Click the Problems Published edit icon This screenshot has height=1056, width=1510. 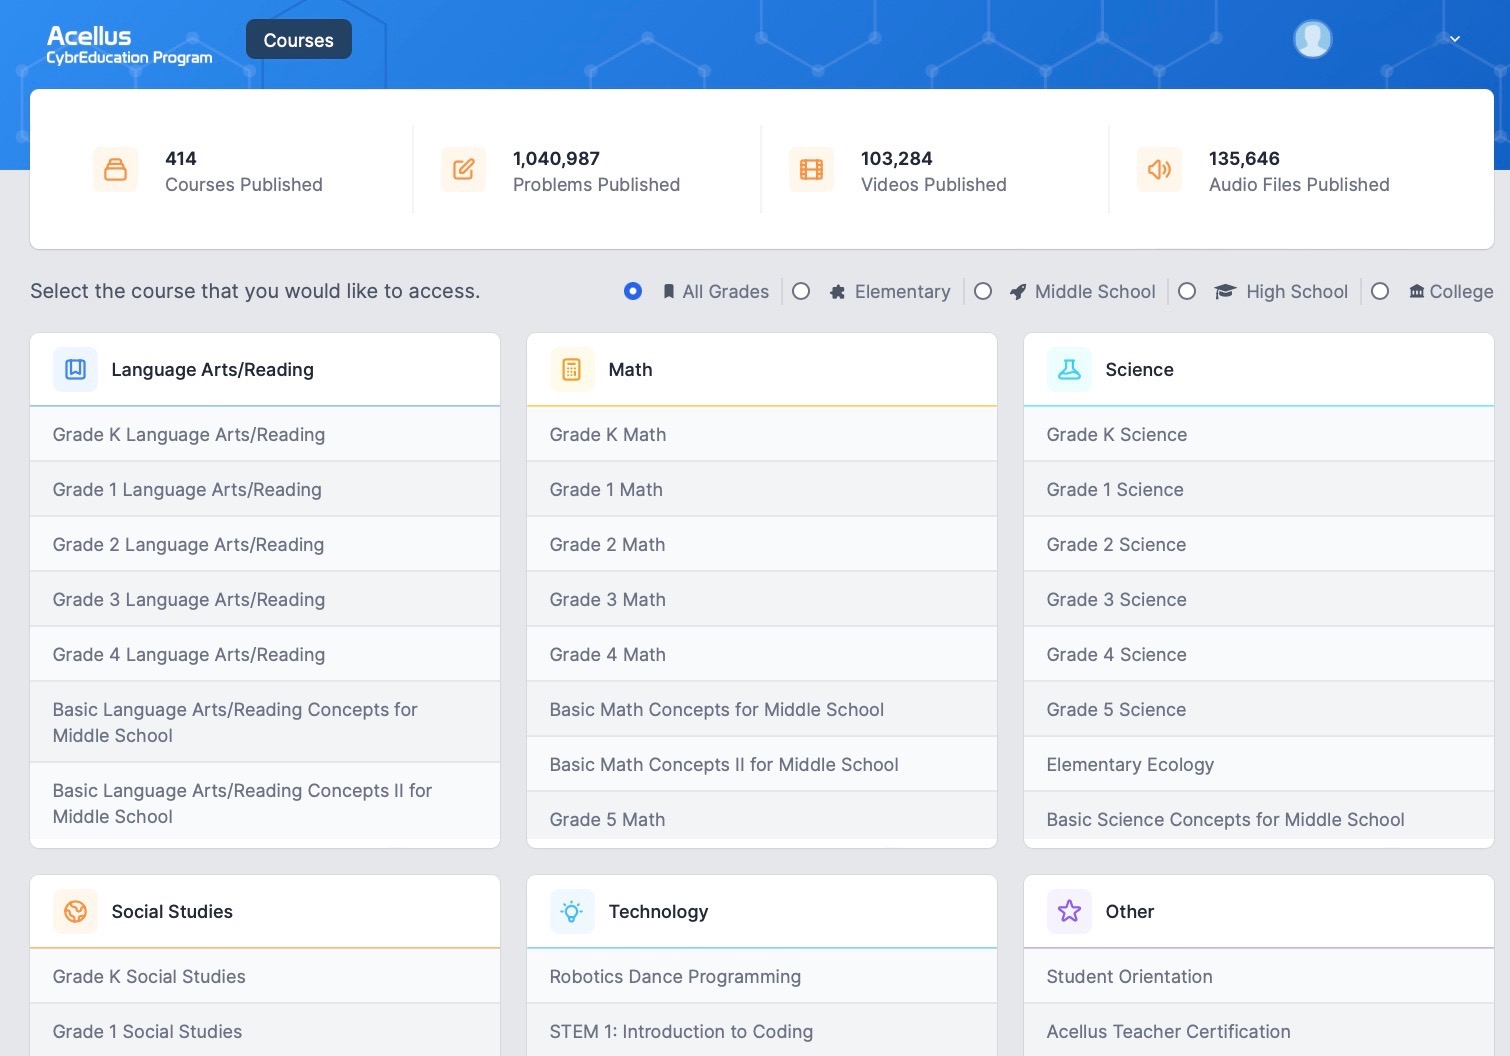click(x=464, y=169)
